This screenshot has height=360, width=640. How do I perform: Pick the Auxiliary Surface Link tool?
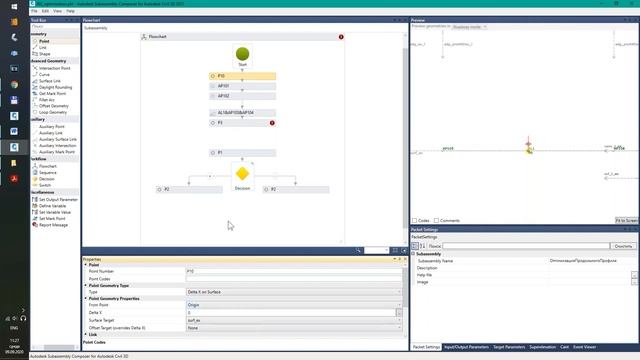58,139
